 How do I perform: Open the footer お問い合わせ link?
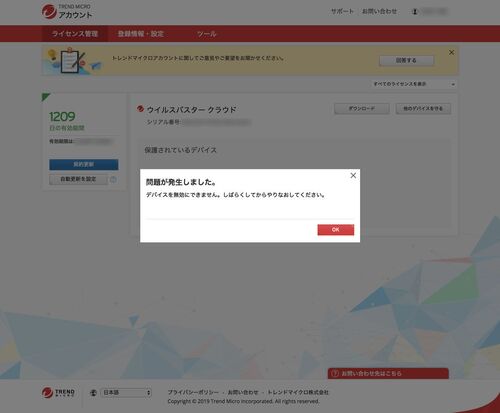tap(243, 392)
